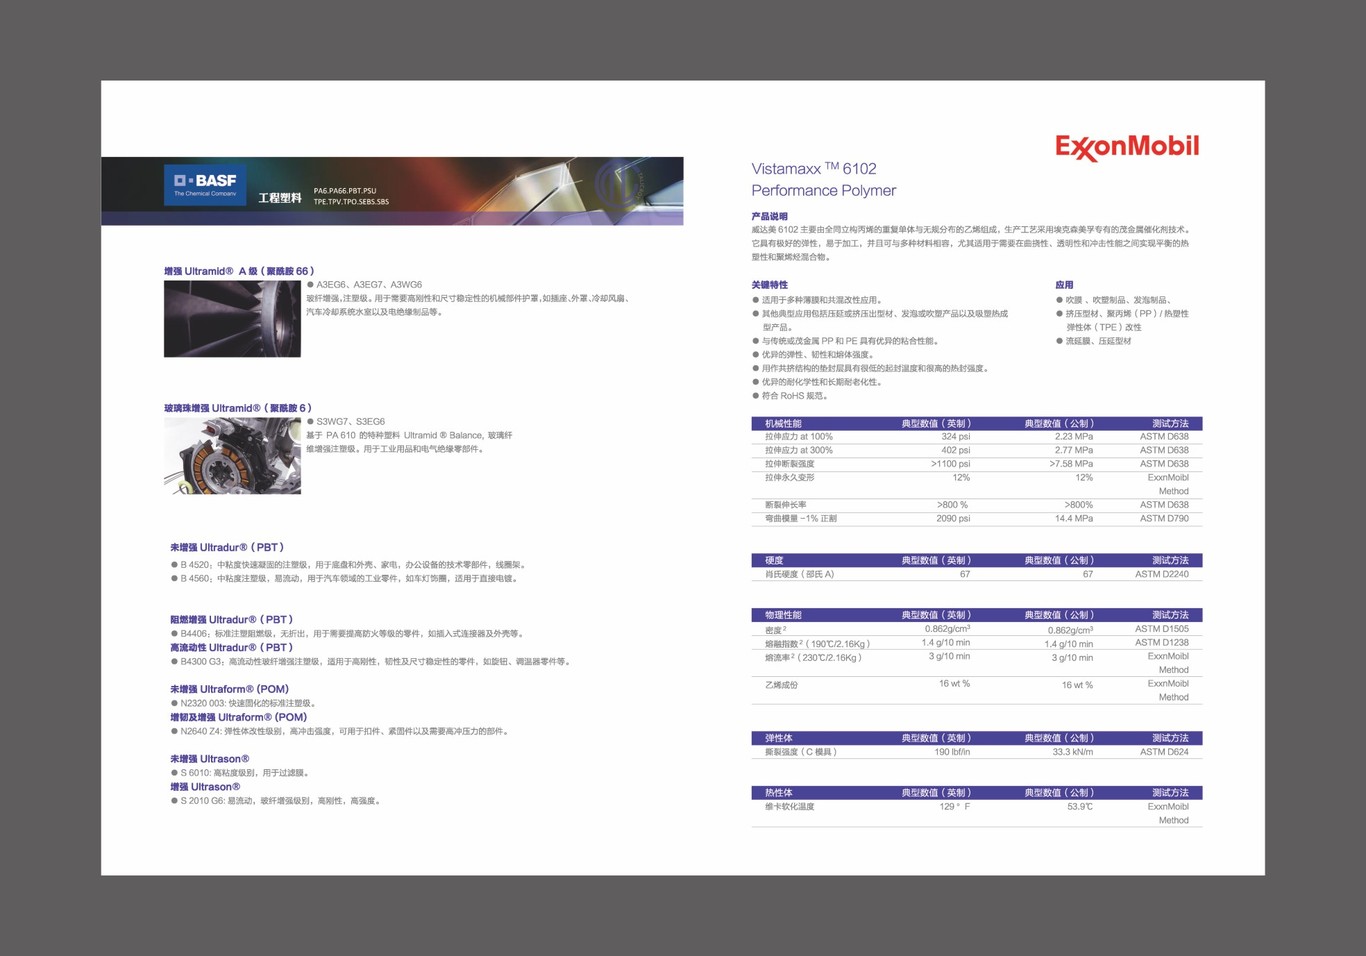This screenshot has width=1366, height=956.
Task: Click the '弹性体' table header
Action: point(778,739)
